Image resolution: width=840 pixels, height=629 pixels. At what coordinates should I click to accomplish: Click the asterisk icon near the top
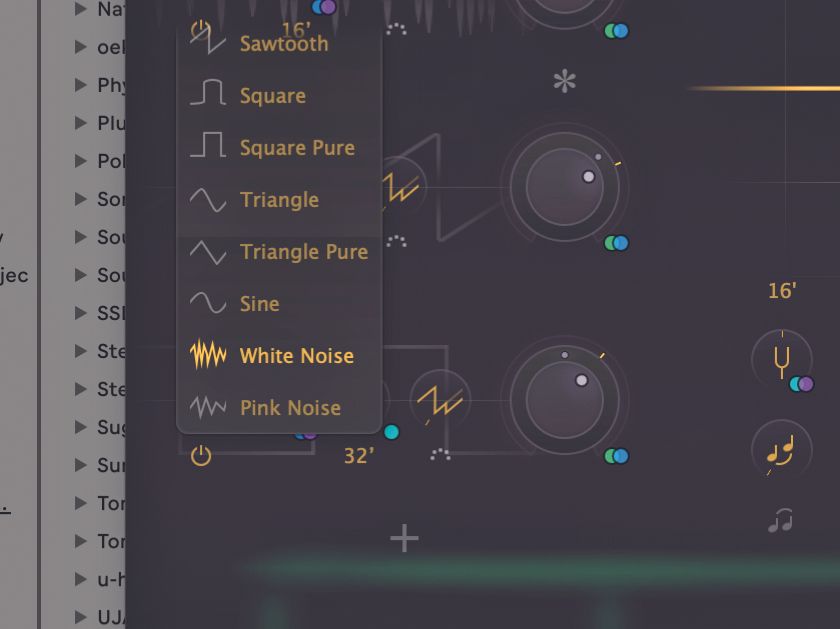[x=566, y=82]
